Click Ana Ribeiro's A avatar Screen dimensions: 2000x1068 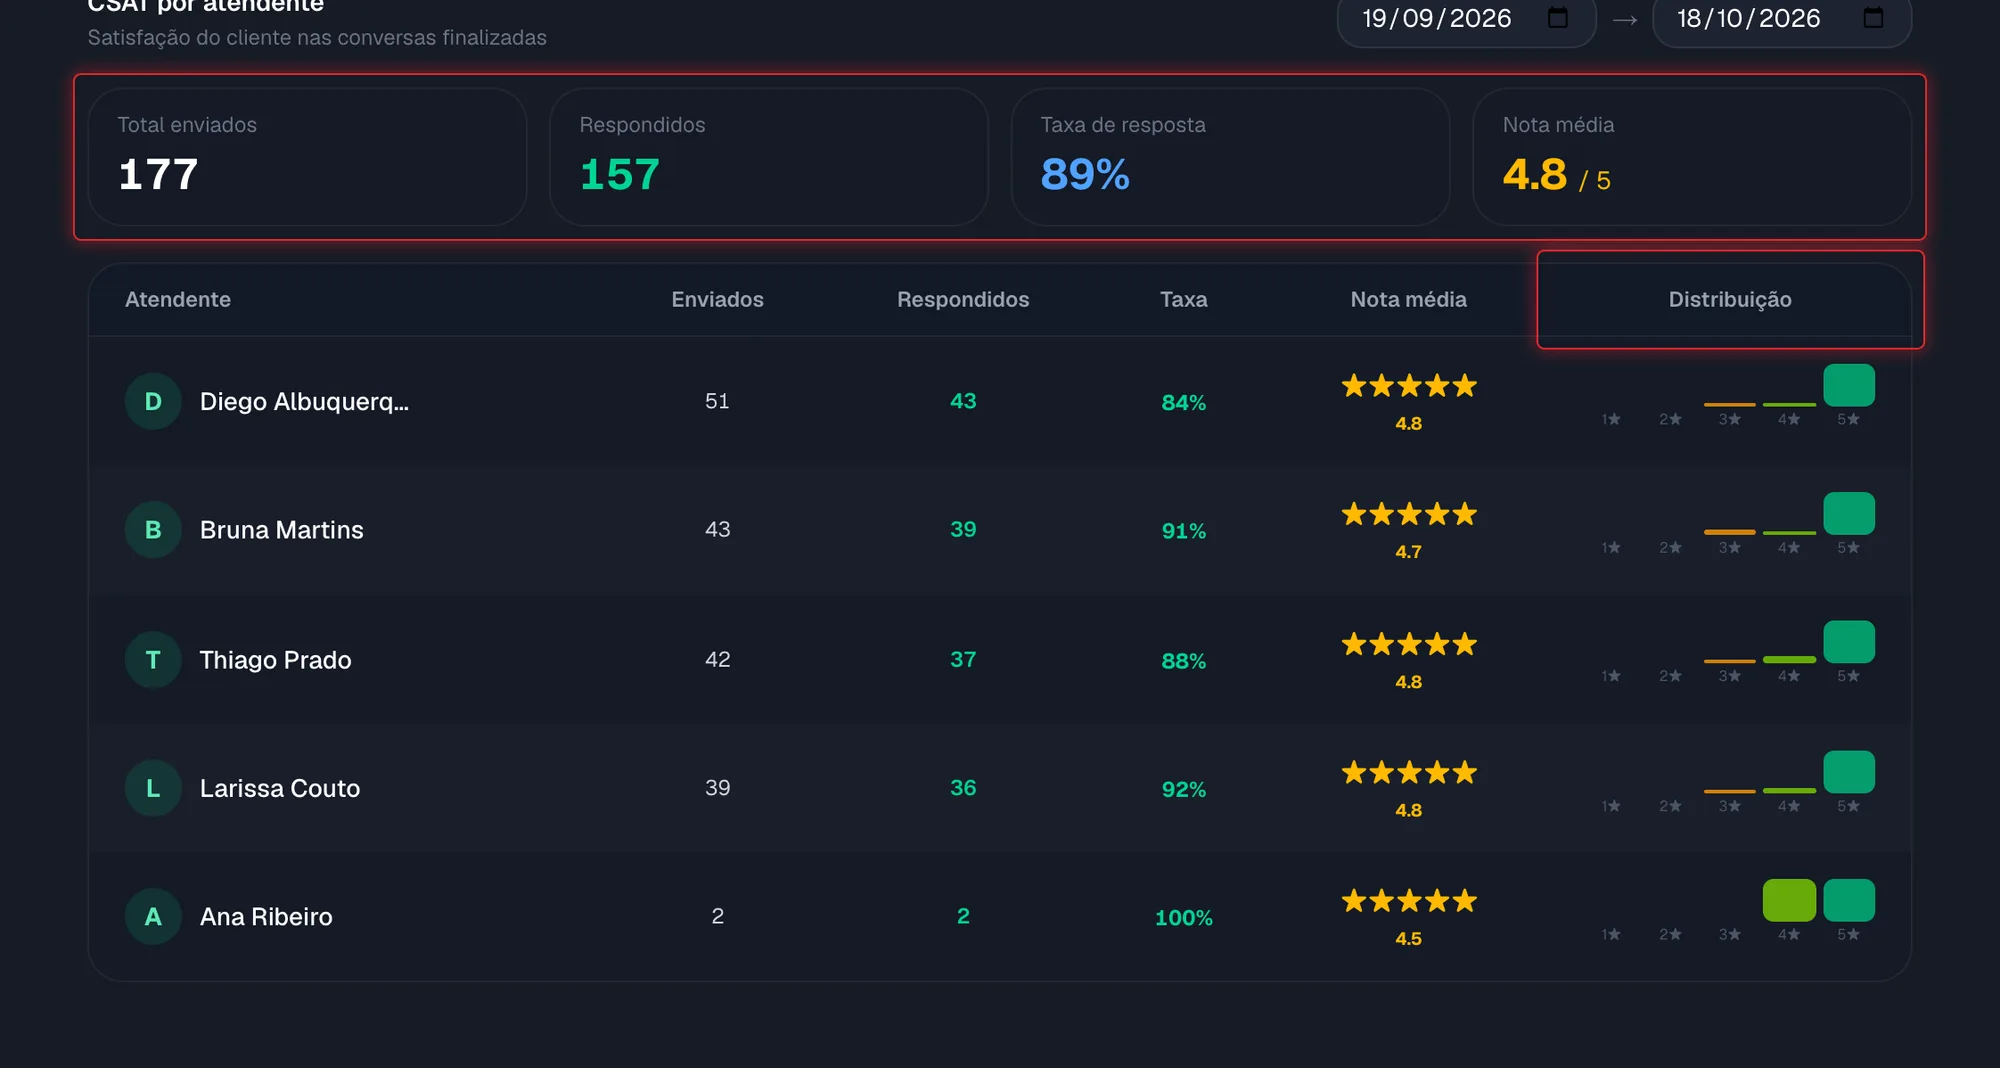(x=153, y=916)
